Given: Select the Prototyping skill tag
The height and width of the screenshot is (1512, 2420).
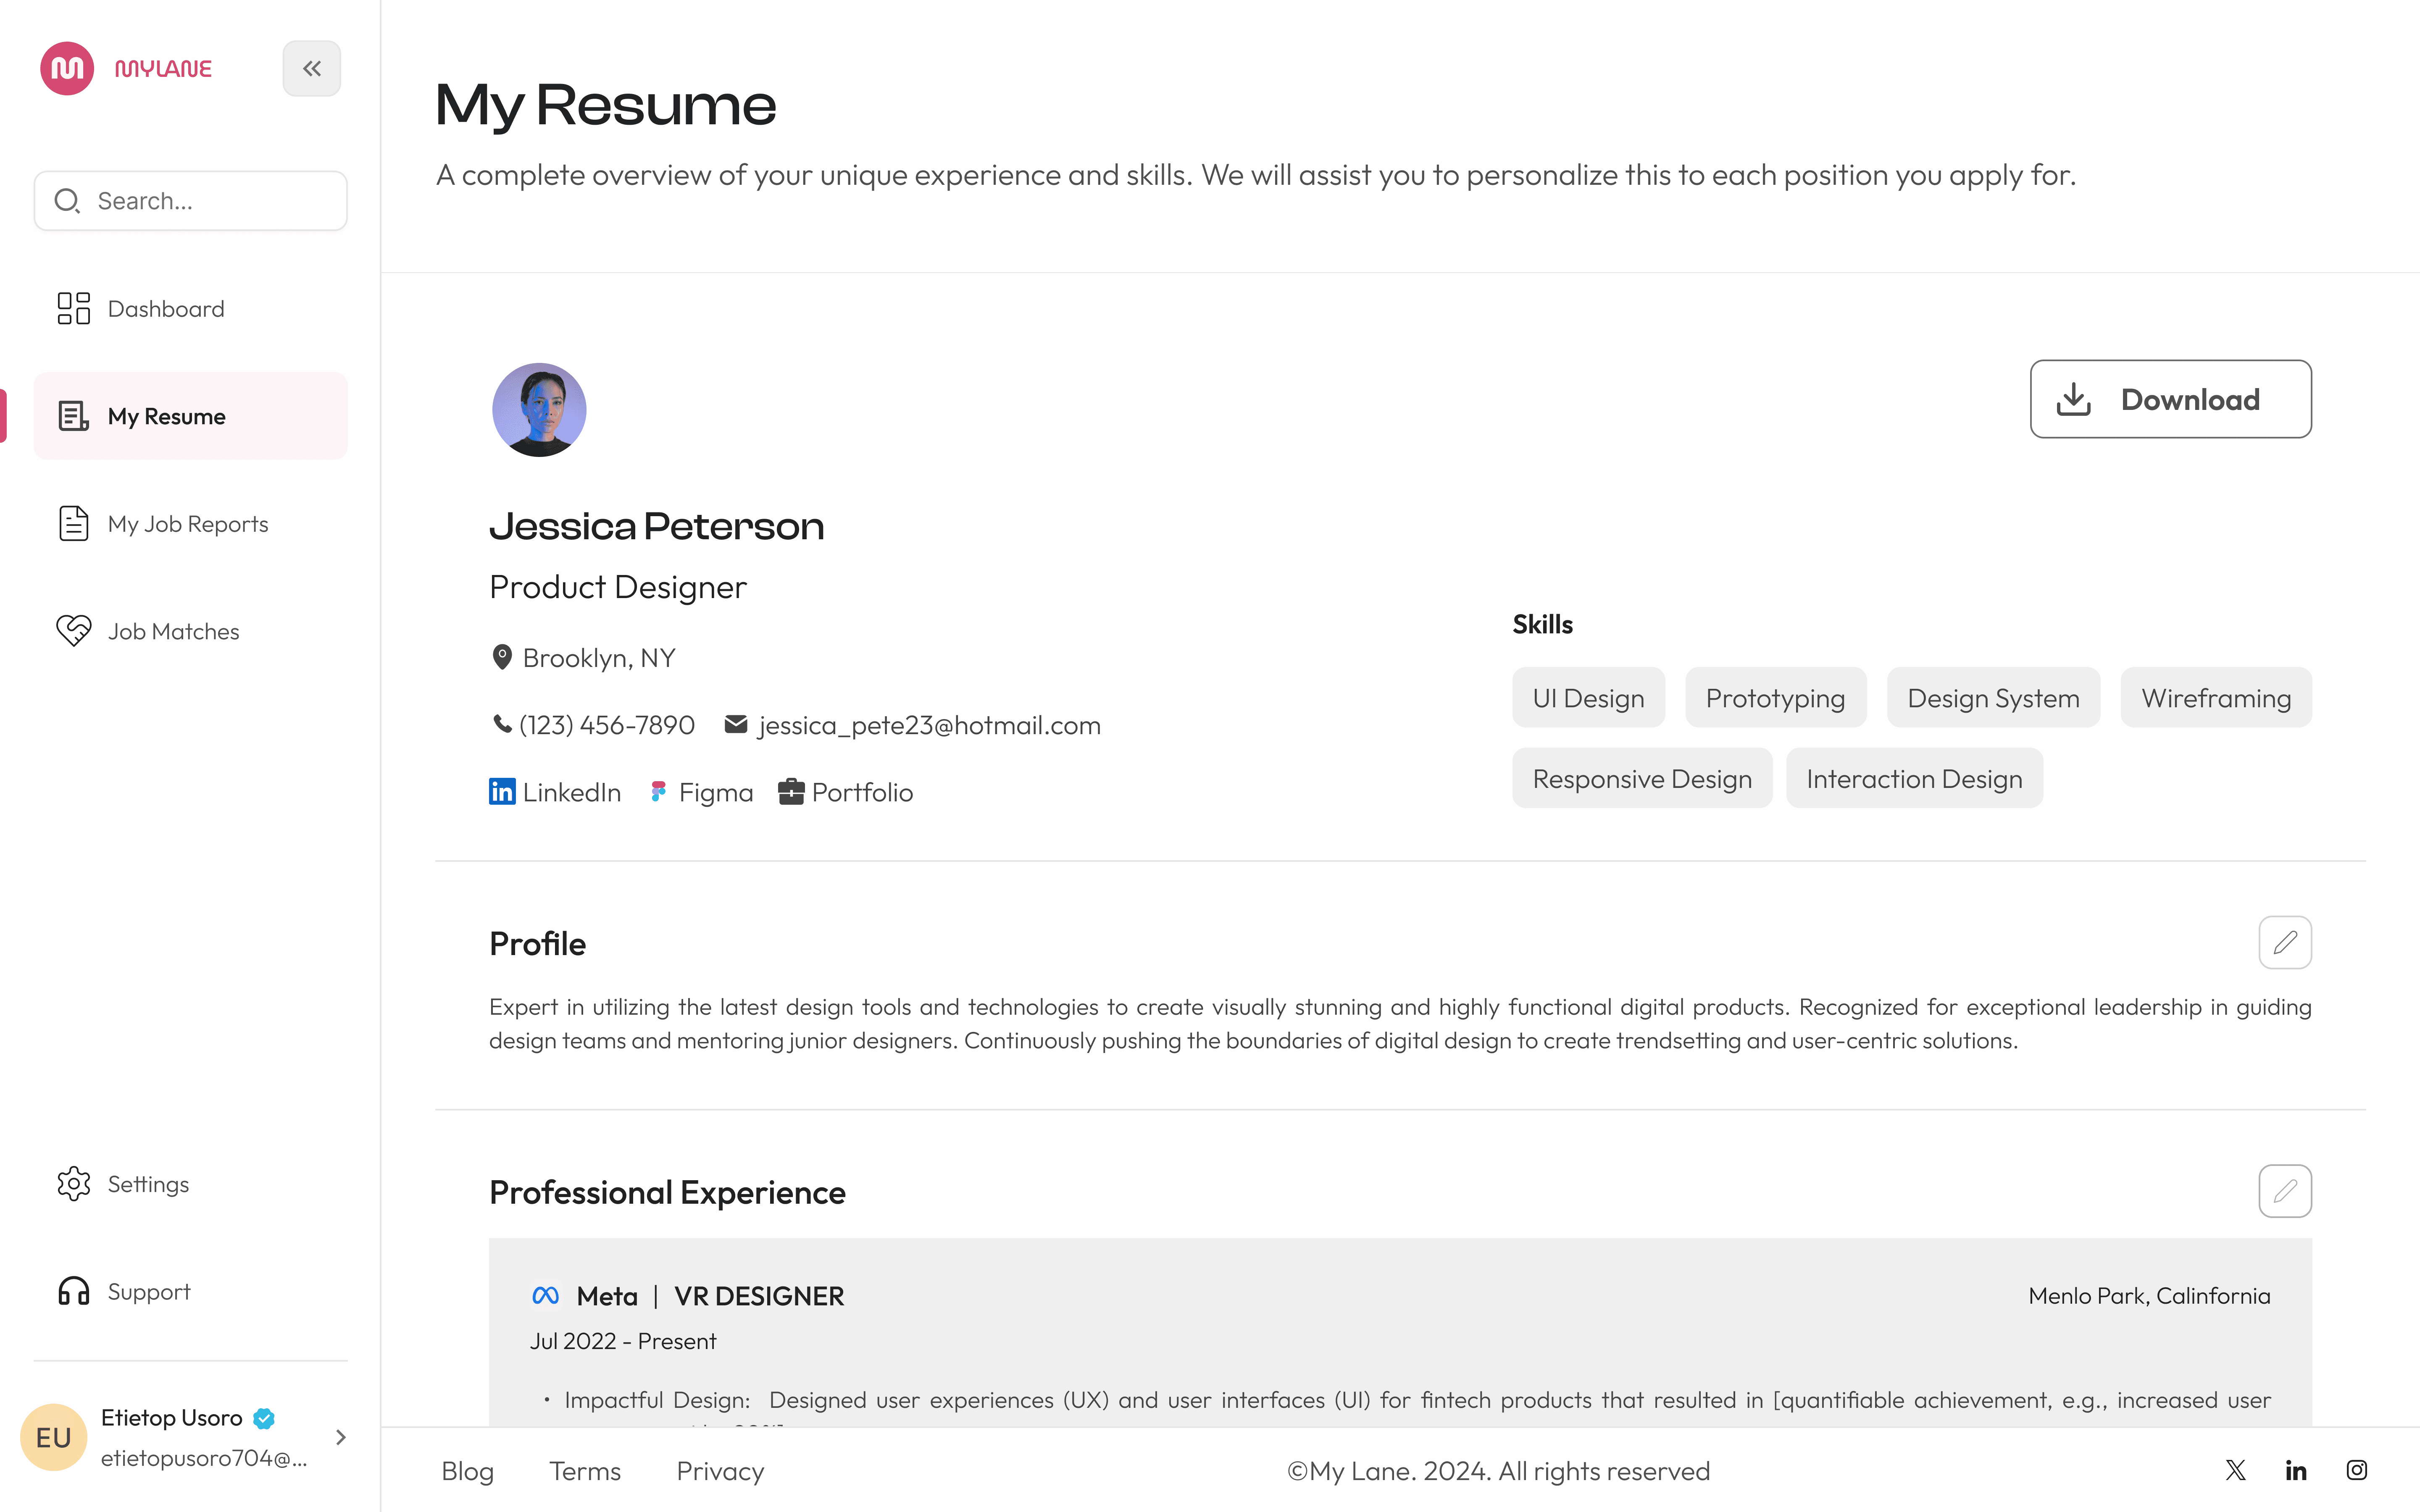Looking at the screenshot, I should coord(1775,698).
